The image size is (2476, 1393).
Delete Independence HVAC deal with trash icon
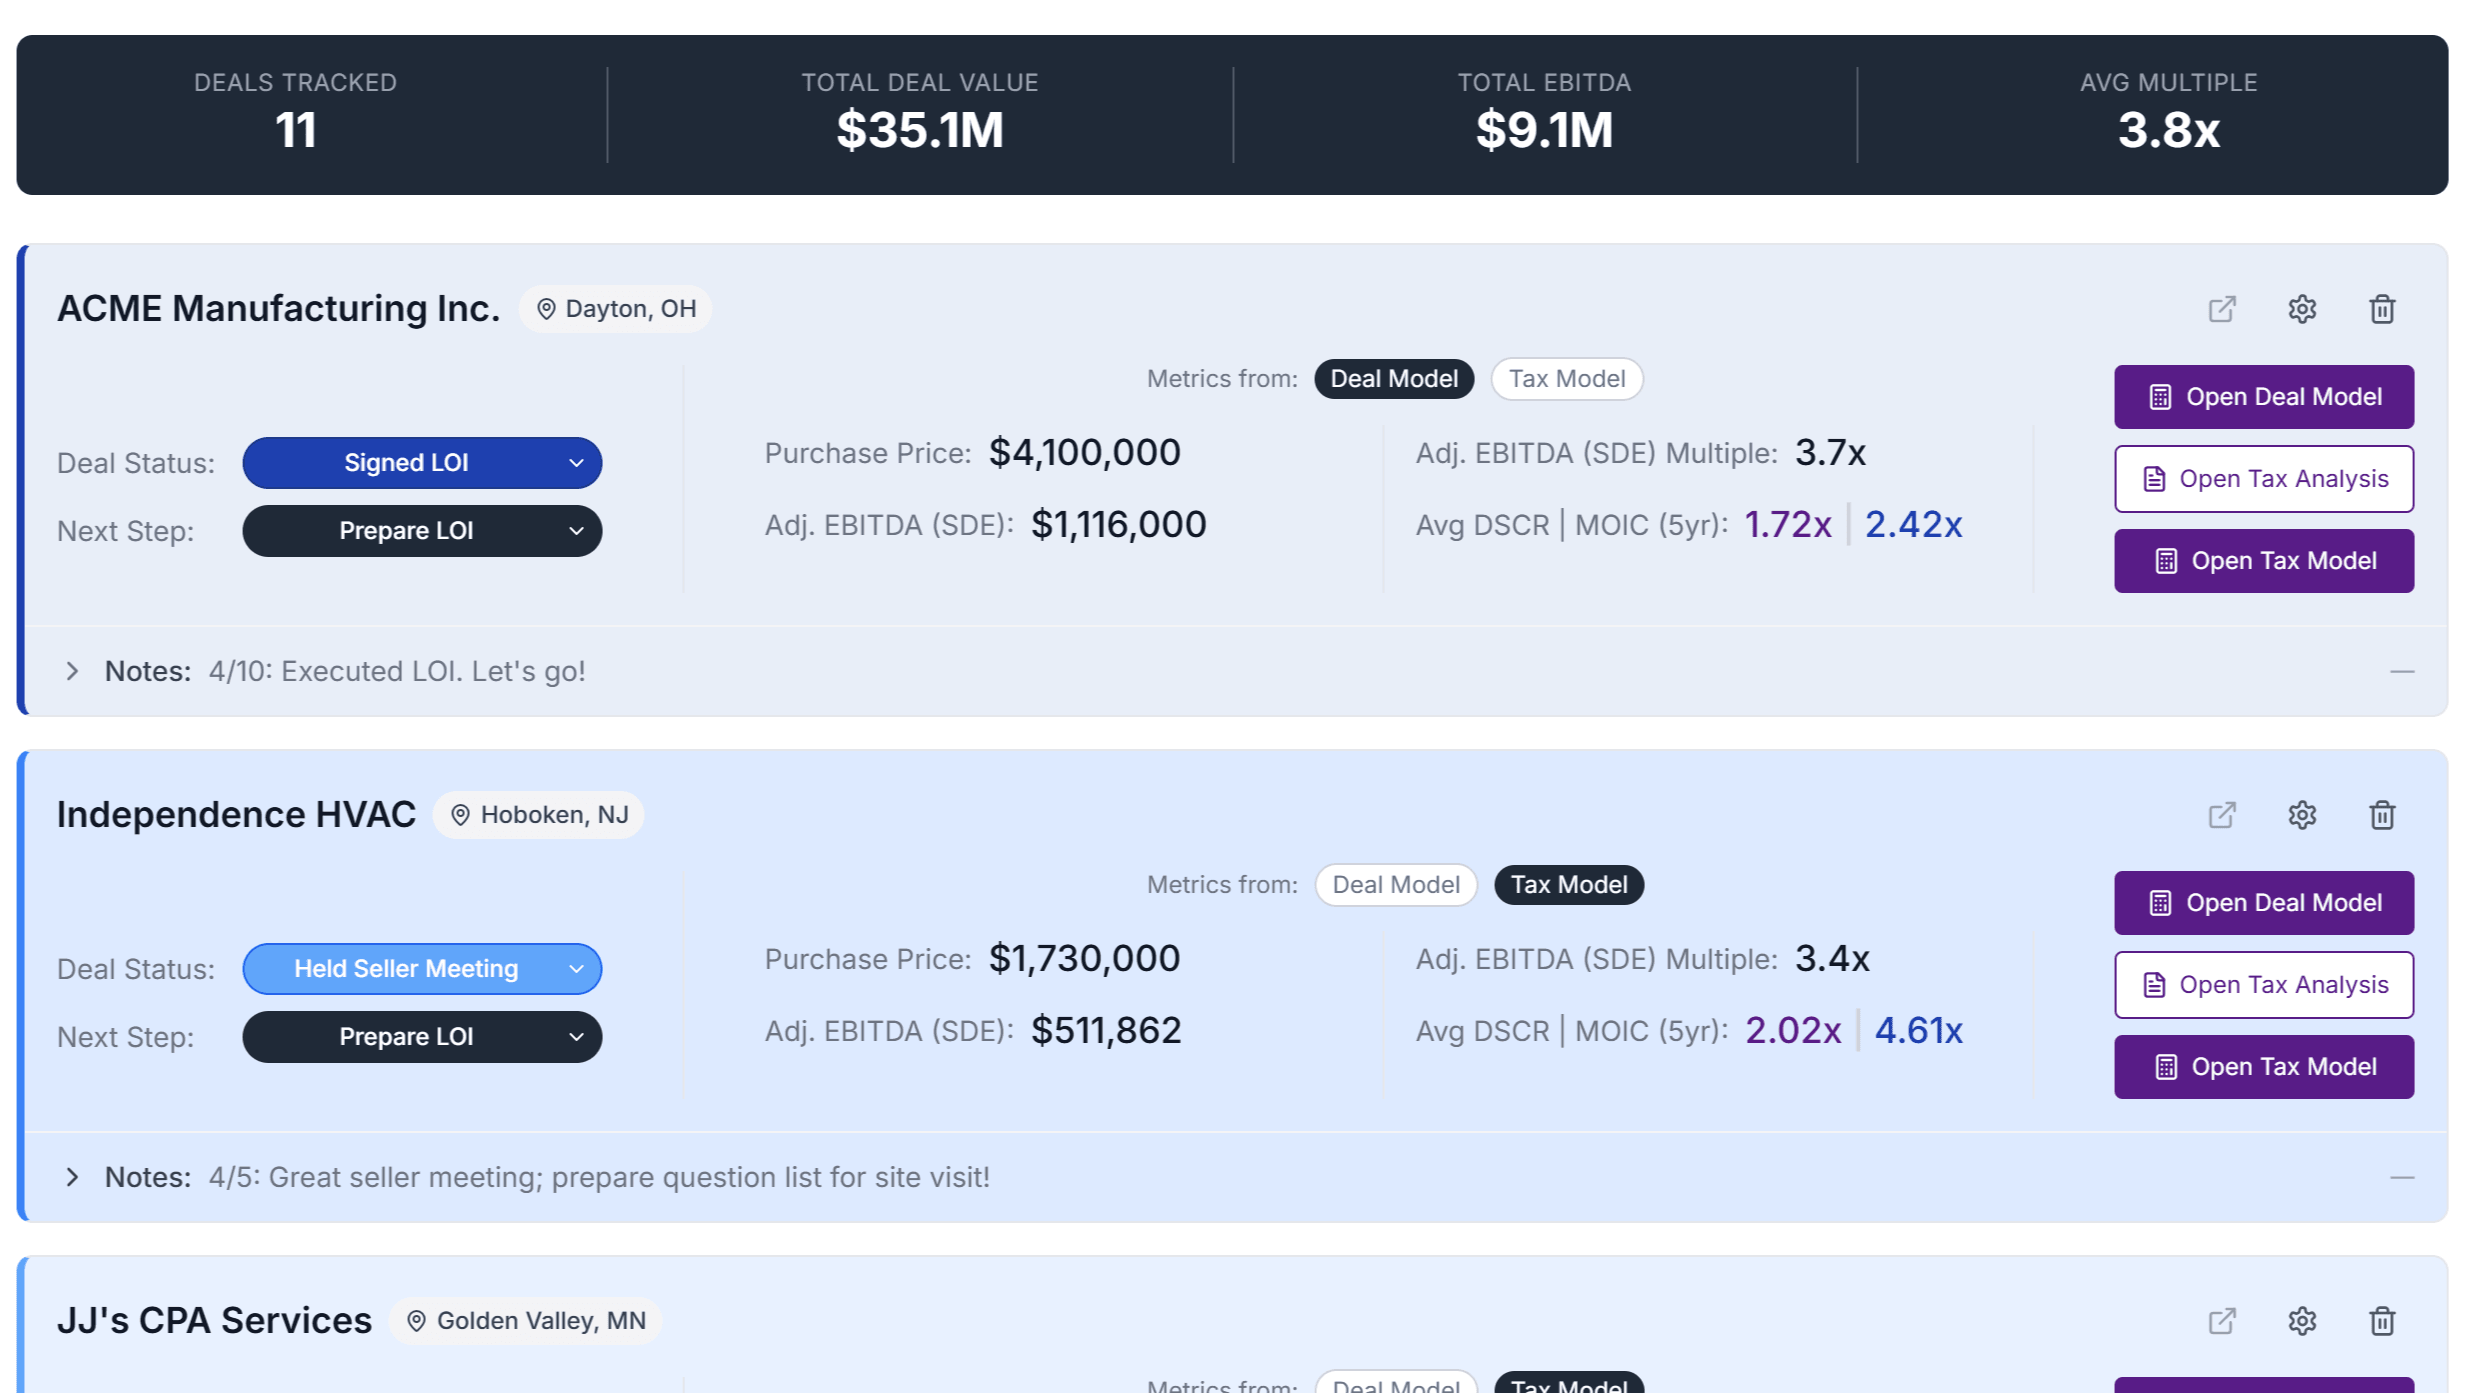2382,815
